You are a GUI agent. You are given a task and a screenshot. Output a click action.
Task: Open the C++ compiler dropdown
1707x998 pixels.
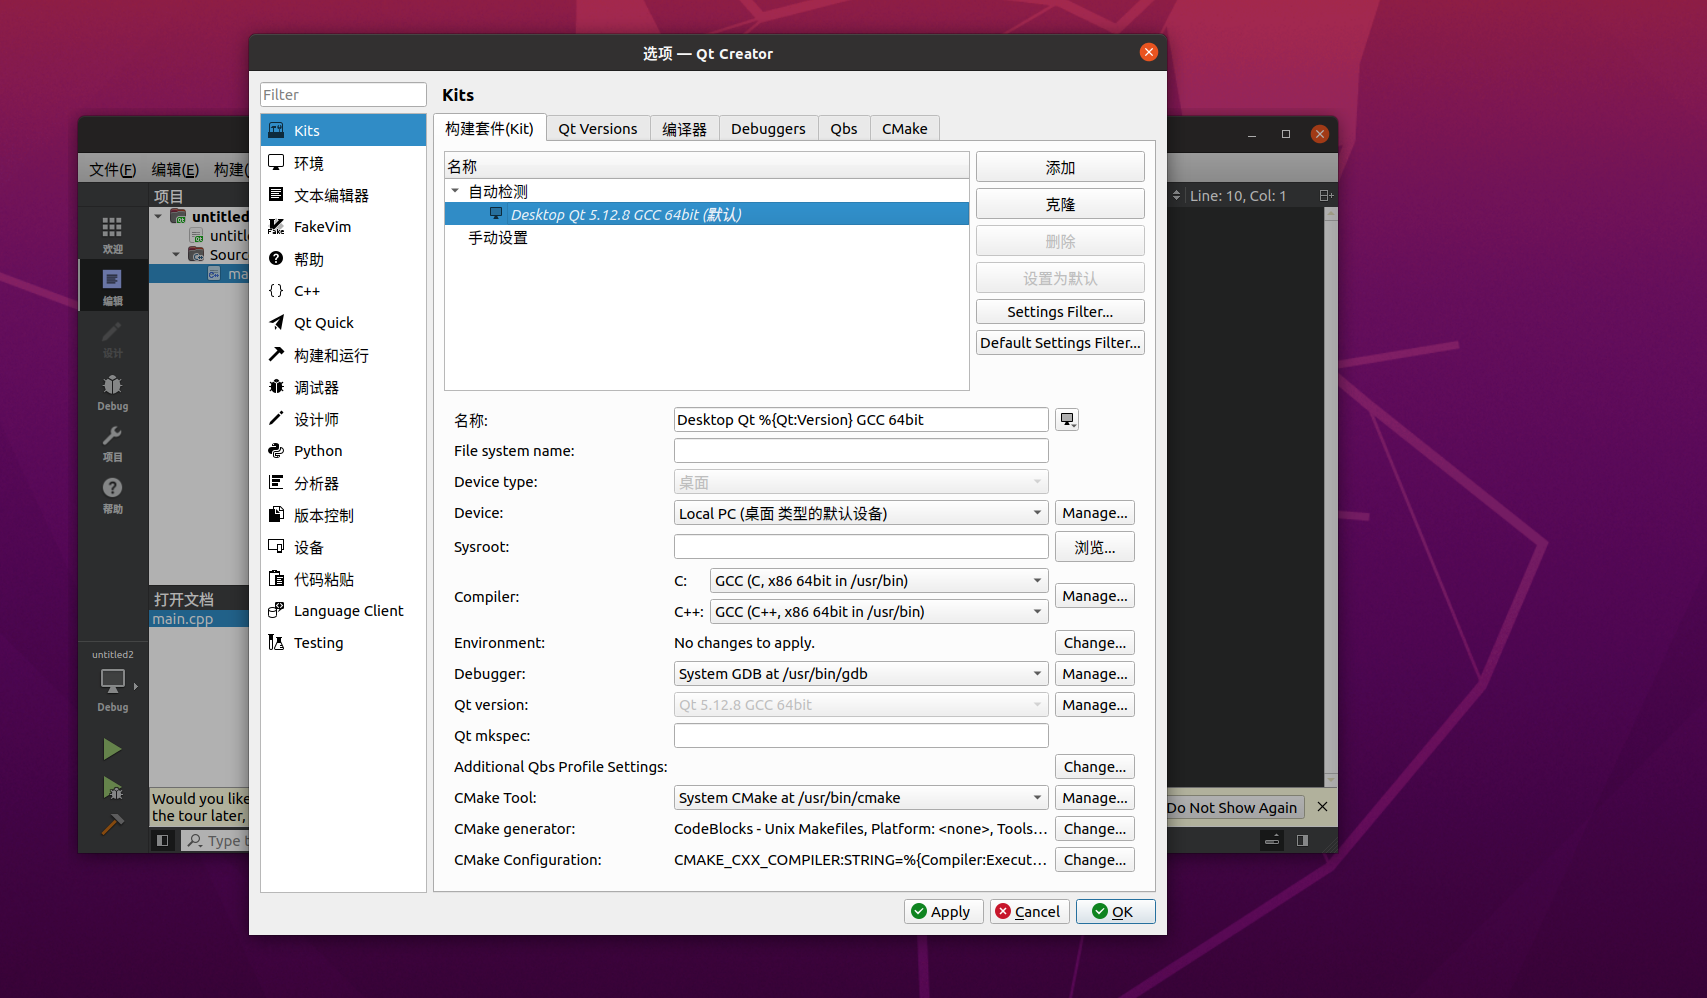(879, 612)
